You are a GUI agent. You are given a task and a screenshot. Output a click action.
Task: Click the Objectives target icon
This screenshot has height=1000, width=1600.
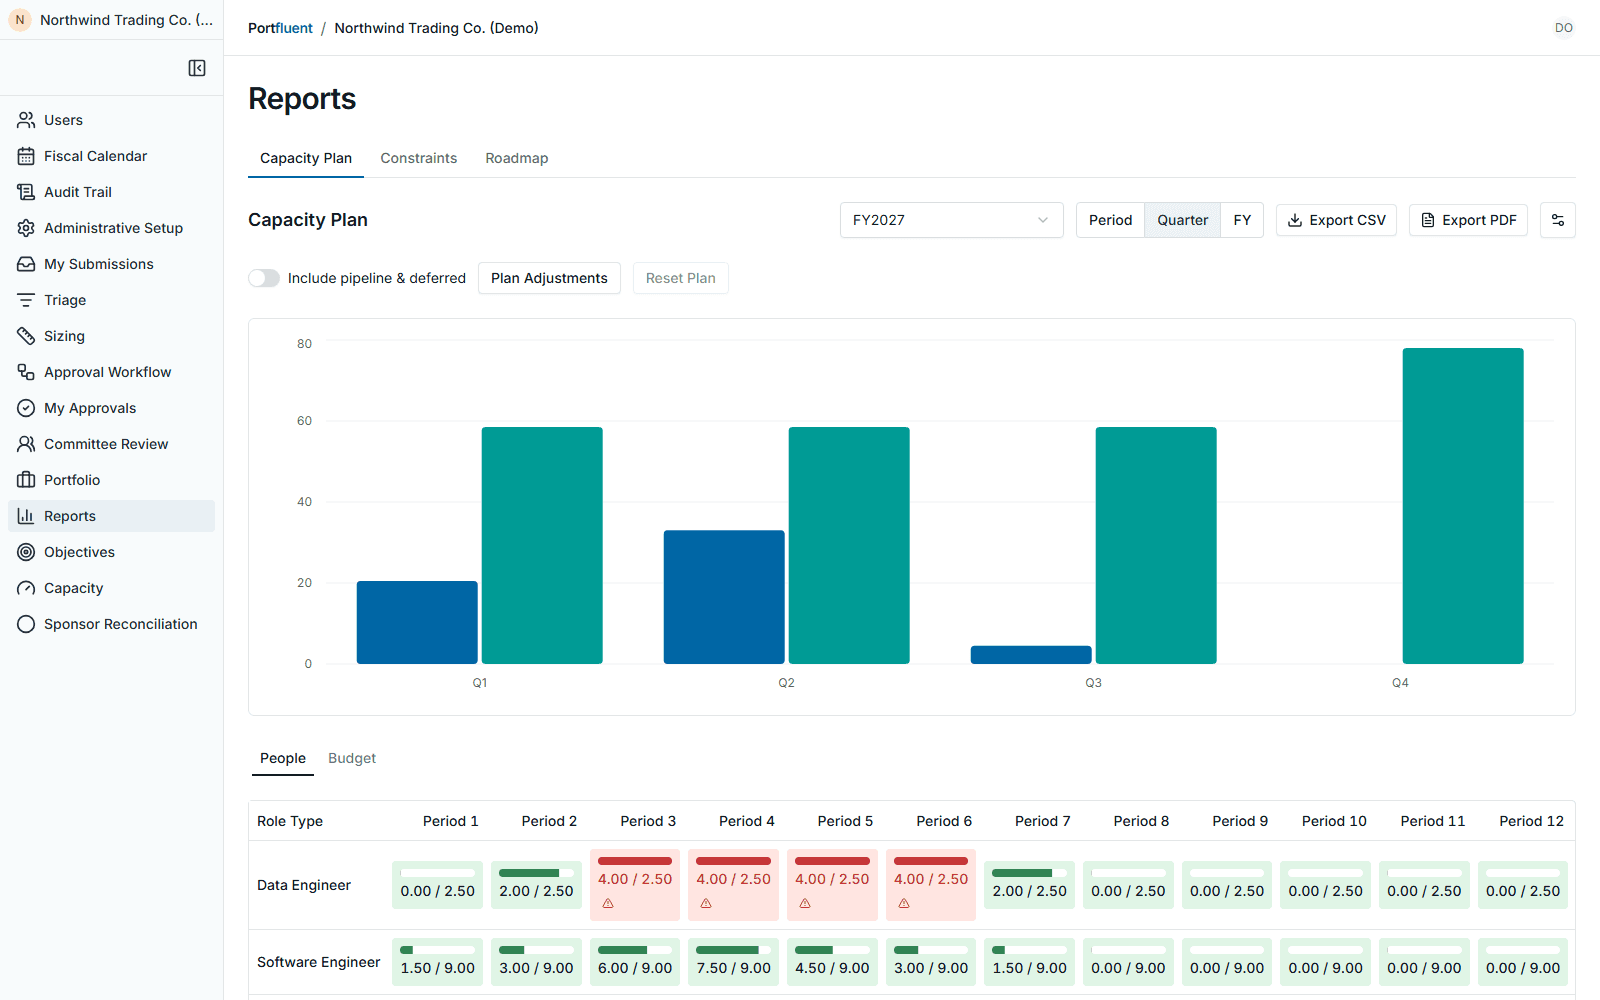pyautogui.click(x=26, y=552)
